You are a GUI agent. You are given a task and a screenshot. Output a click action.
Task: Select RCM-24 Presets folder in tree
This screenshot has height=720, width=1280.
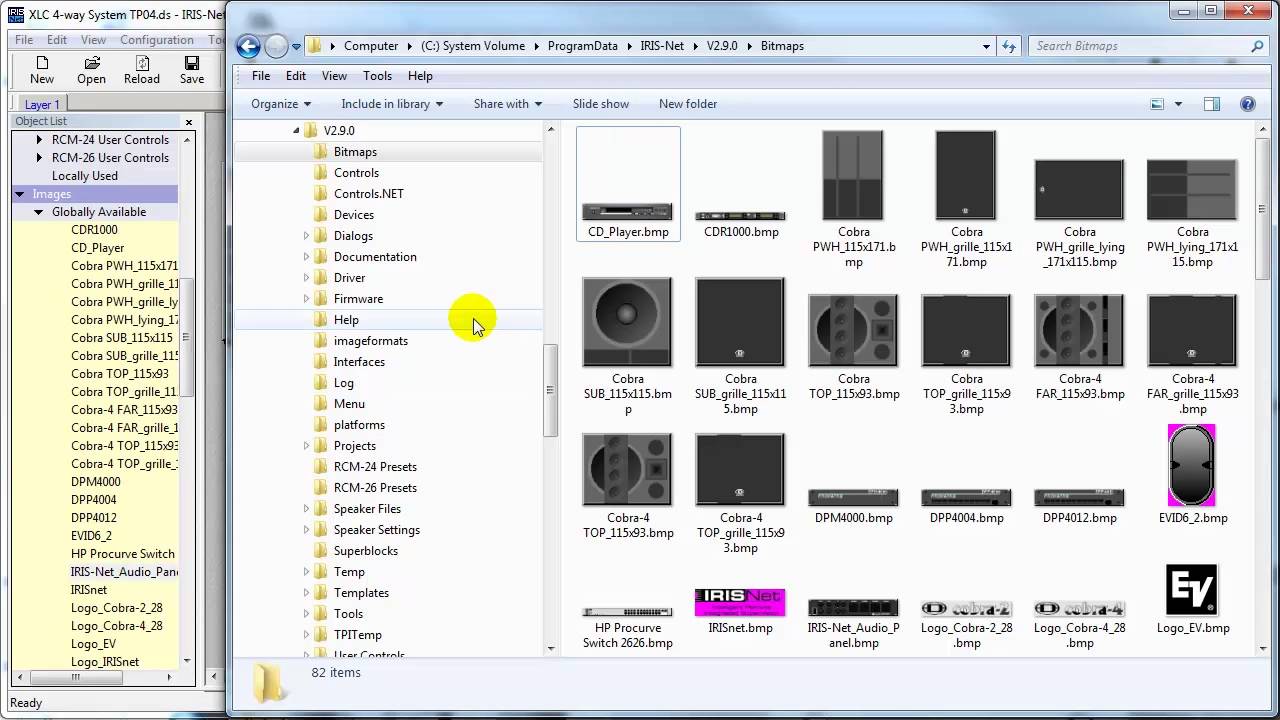(x=375, y=467)
